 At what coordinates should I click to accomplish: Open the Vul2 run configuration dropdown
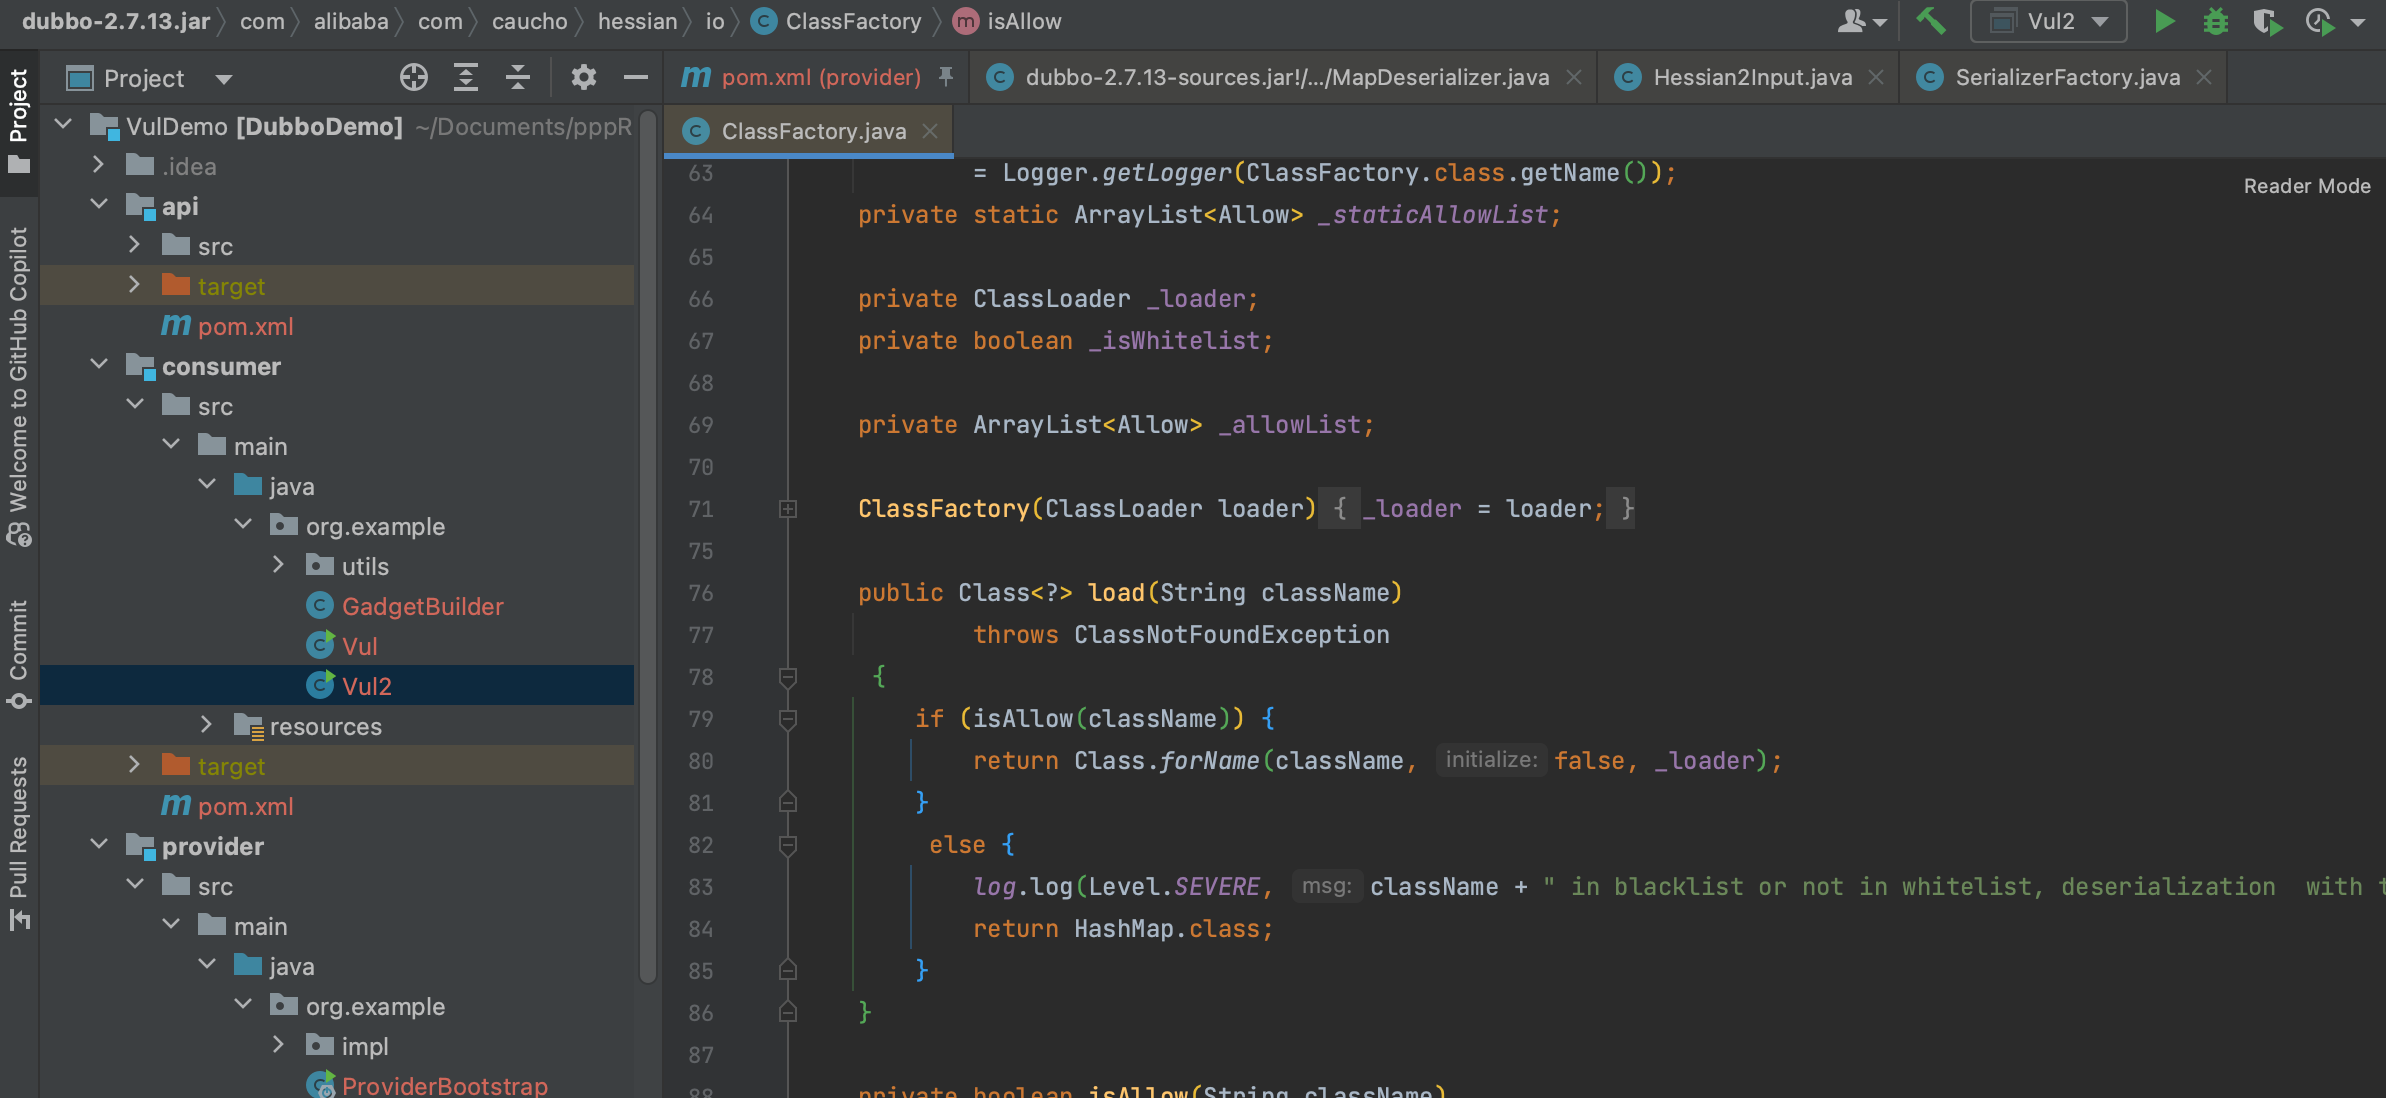(x=2047, y=21)
